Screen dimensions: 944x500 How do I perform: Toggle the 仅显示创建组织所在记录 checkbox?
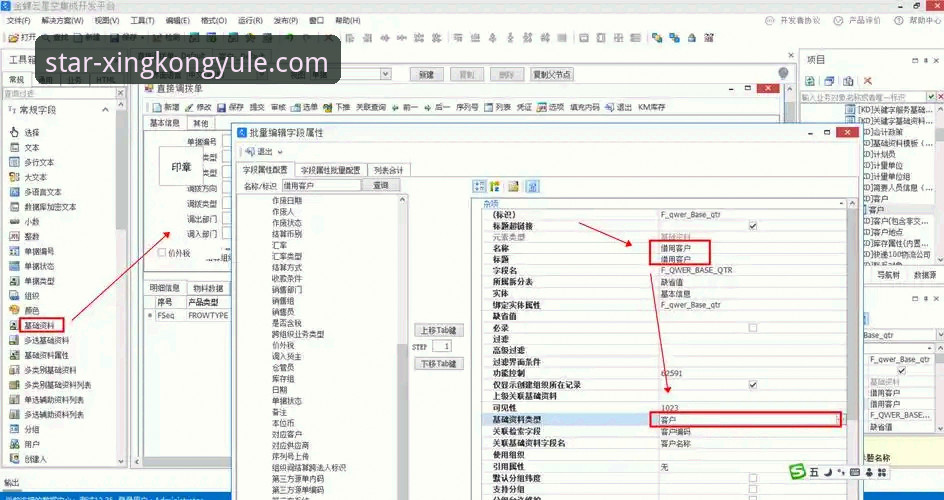(x=753, y=384)
